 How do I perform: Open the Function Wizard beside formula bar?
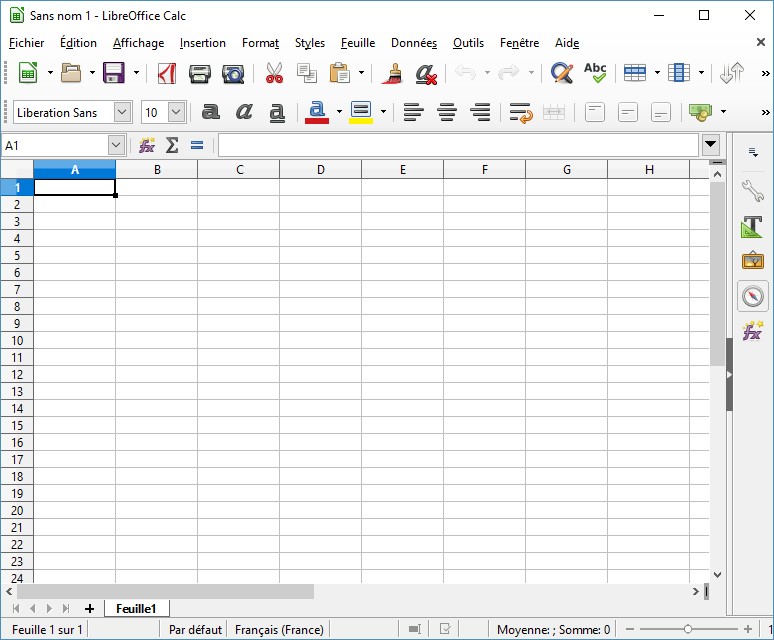(147, 145)
